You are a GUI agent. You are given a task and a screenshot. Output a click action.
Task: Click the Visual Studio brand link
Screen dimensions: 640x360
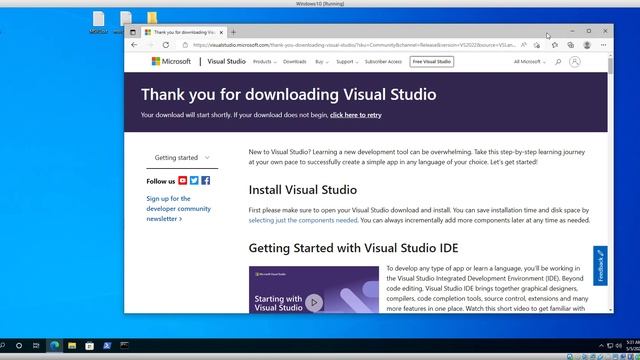[x=227, y=61]
